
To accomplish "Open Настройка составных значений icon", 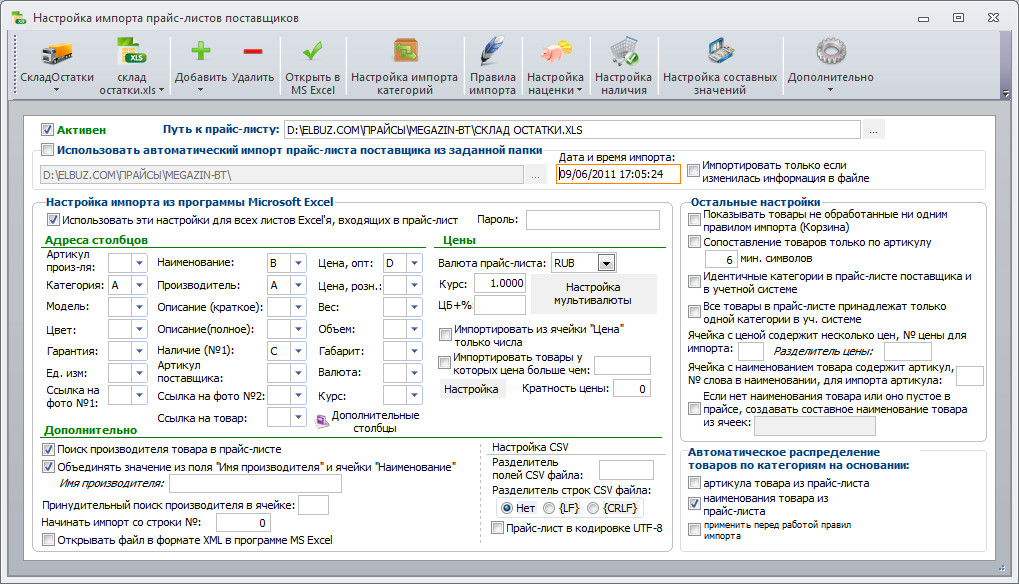I will click(x=720, y=52).
